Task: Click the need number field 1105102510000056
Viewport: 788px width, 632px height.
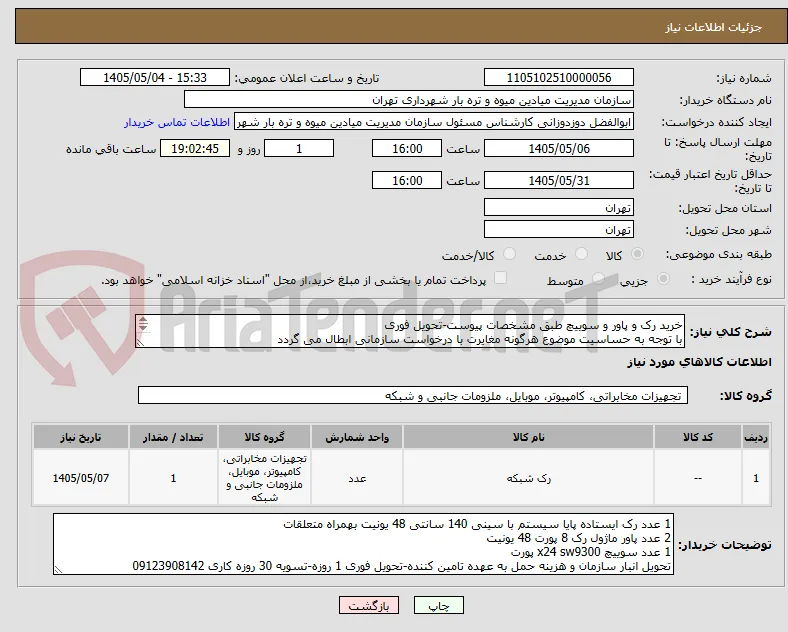Action: point(559,78)
